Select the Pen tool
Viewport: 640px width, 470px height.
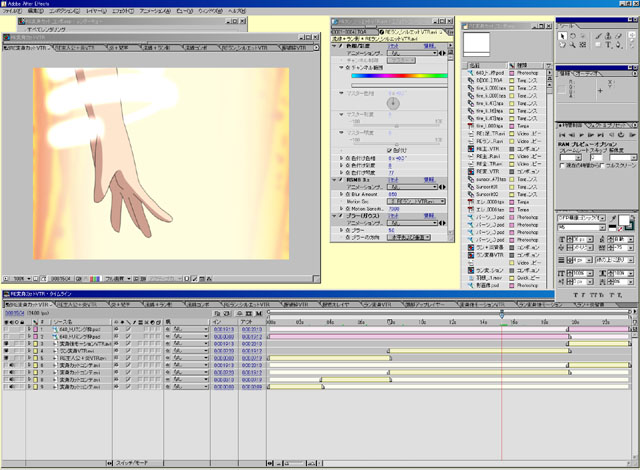pyautogui.click(x=619, y=45)
